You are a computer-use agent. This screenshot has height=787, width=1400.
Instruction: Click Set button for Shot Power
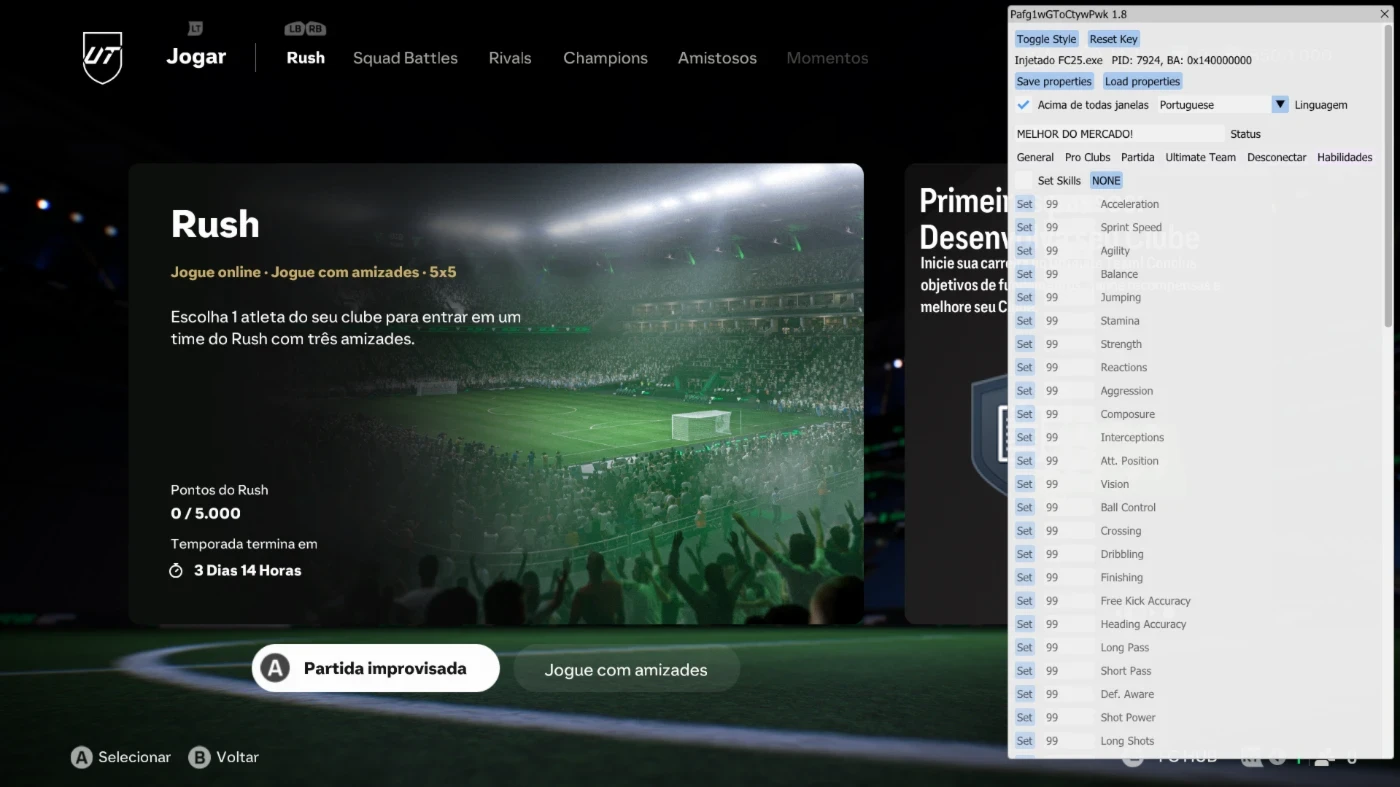click(1024, 717)
